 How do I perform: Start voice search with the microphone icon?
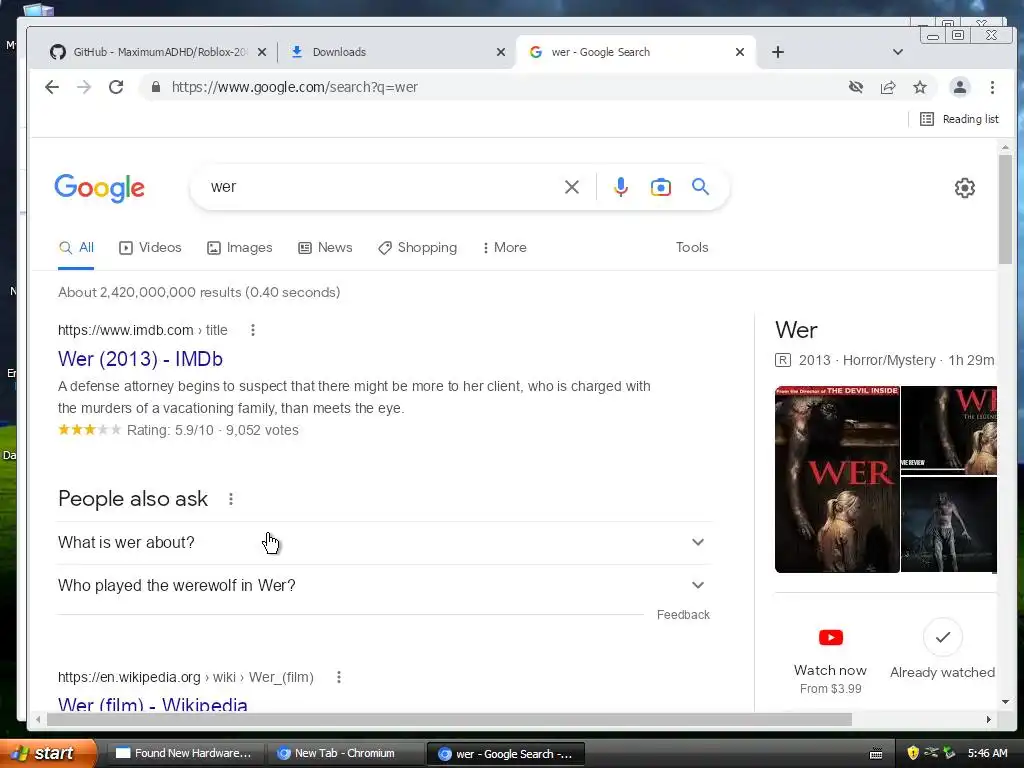click(x=620, y=187)
